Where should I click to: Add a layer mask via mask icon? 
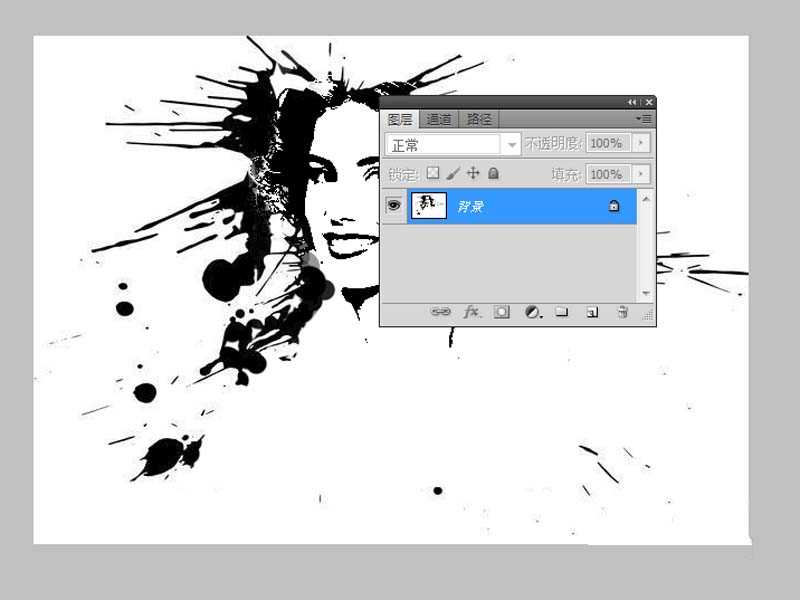[x=502, y=312]
